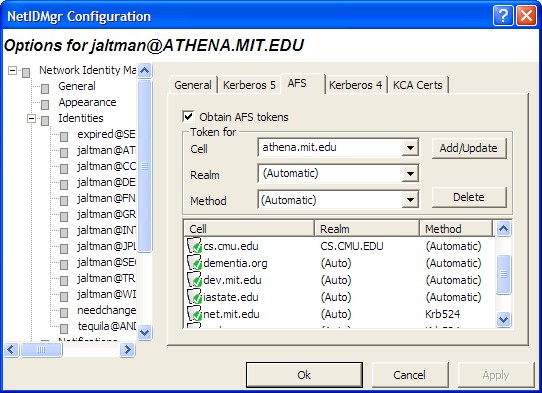This screenshot has width=542, height=393.
Task: Select the Appearance node icon in tree
Action: [45, 104]
